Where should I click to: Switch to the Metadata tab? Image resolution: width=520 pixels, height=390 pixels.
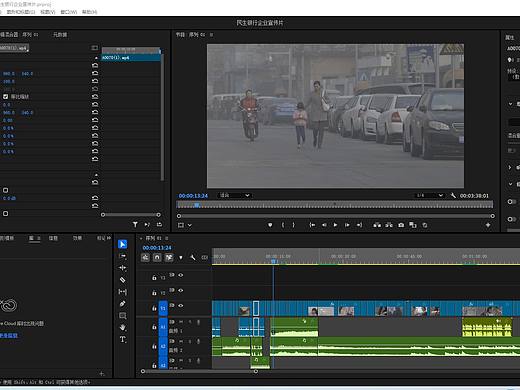(x=60, y=35)
